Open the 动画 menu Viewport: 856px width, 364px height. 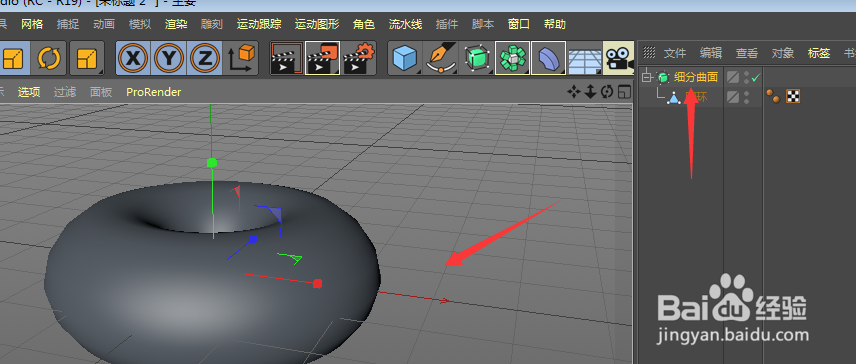click(104, 25)
